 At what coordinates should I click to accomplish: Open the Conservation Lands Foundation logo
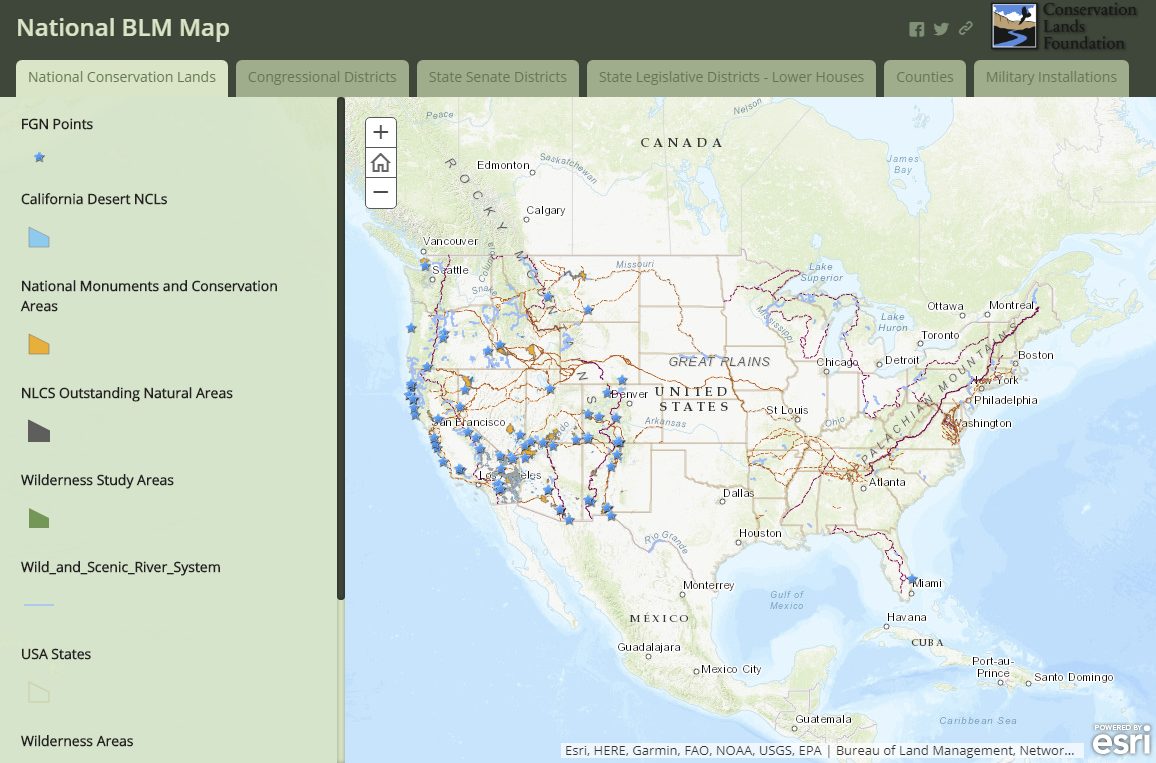(1064, 26)
